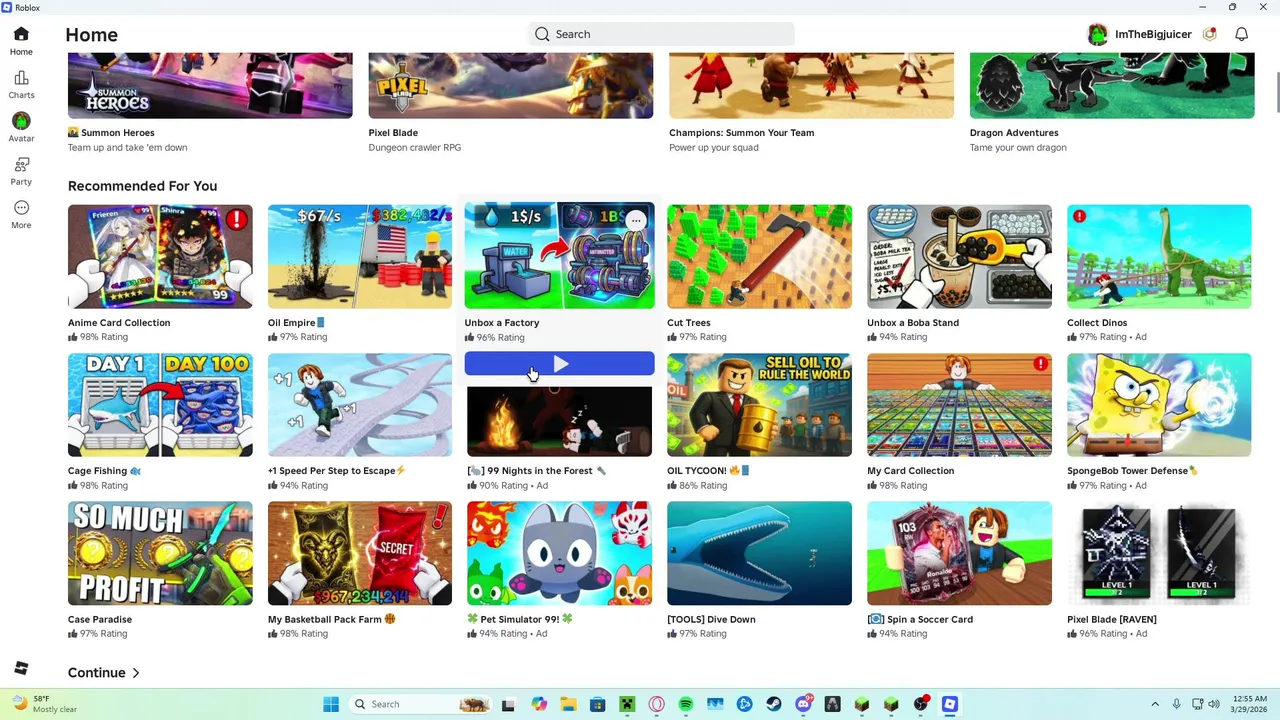Viewport: 1280px width, 720px height.
Task: Play Unbox a Factory with blue play button
Action: 559,364
